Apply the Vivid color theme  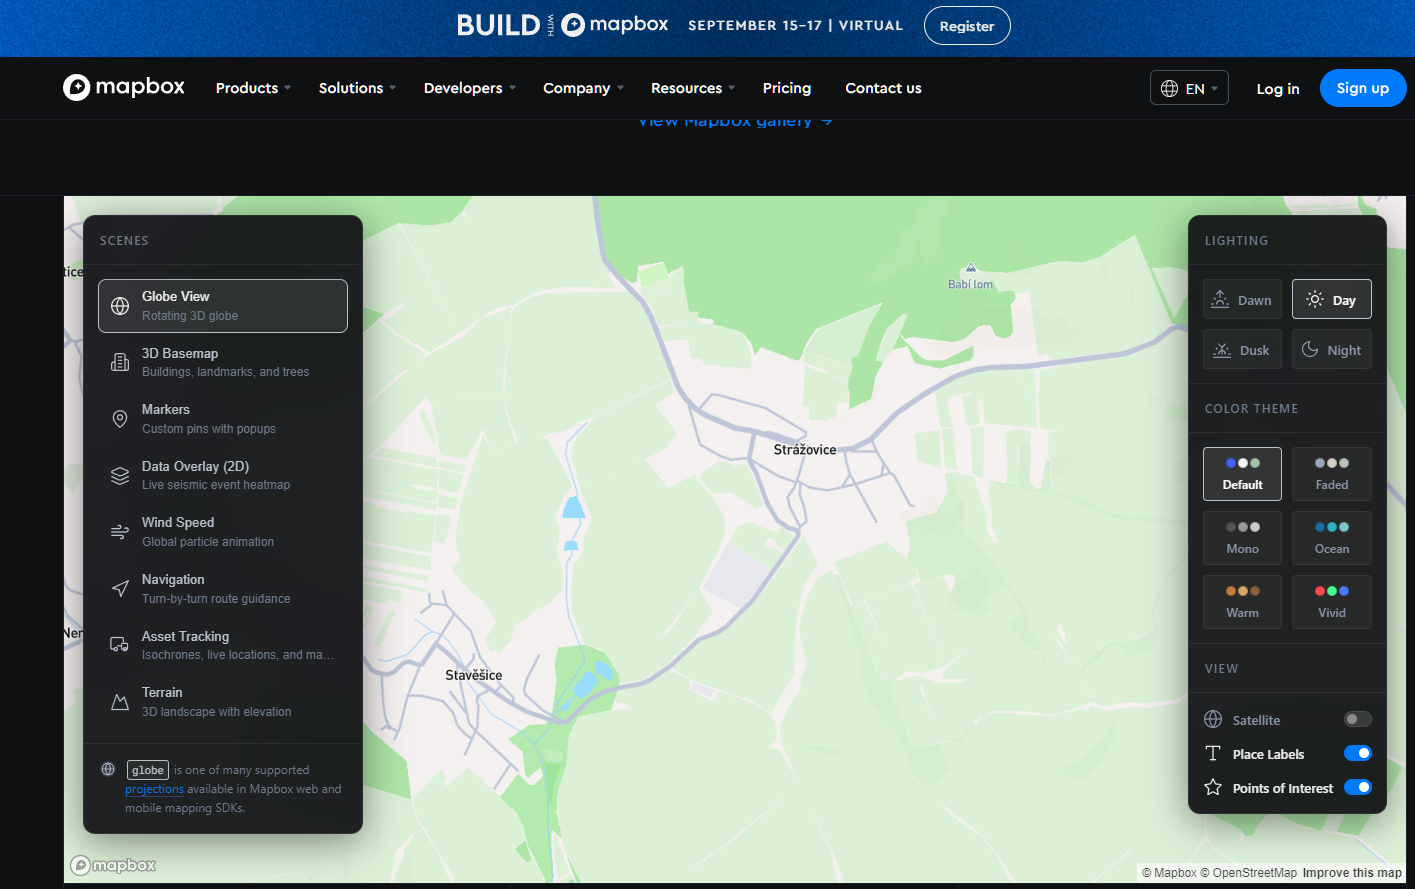pos(1332,602)
